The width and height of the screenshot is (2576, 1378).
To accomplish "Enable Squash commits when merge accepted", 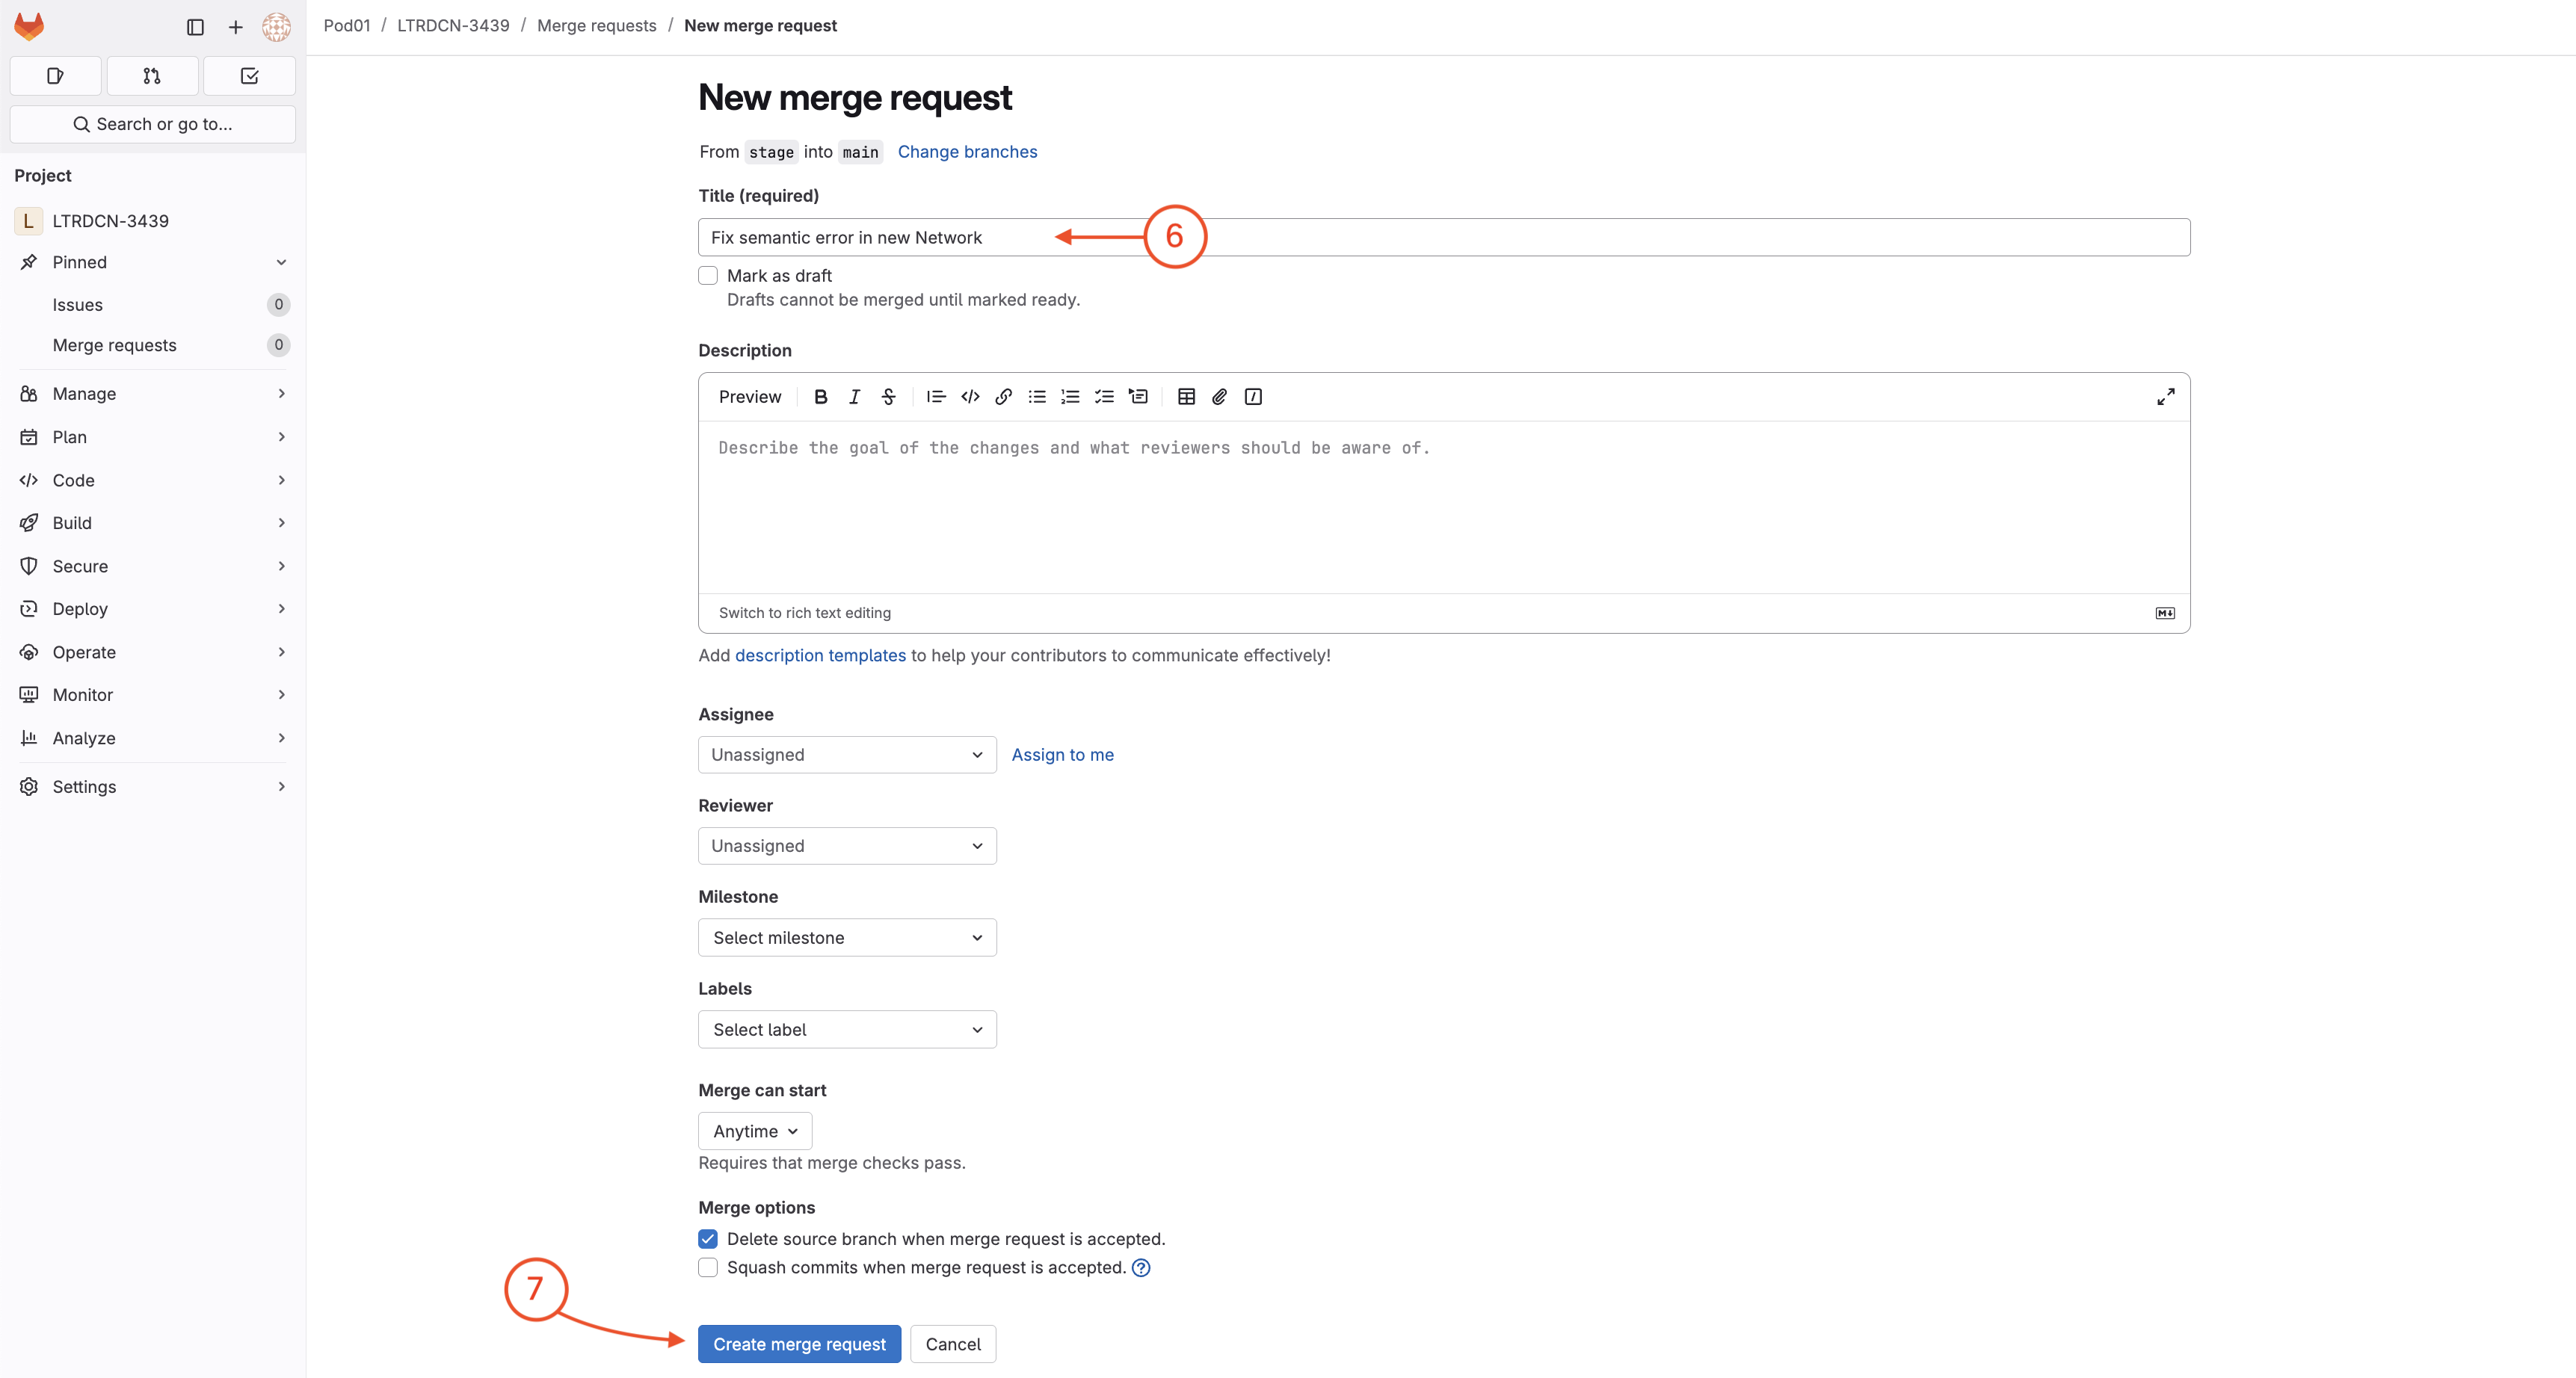I will click(708, 1268).
